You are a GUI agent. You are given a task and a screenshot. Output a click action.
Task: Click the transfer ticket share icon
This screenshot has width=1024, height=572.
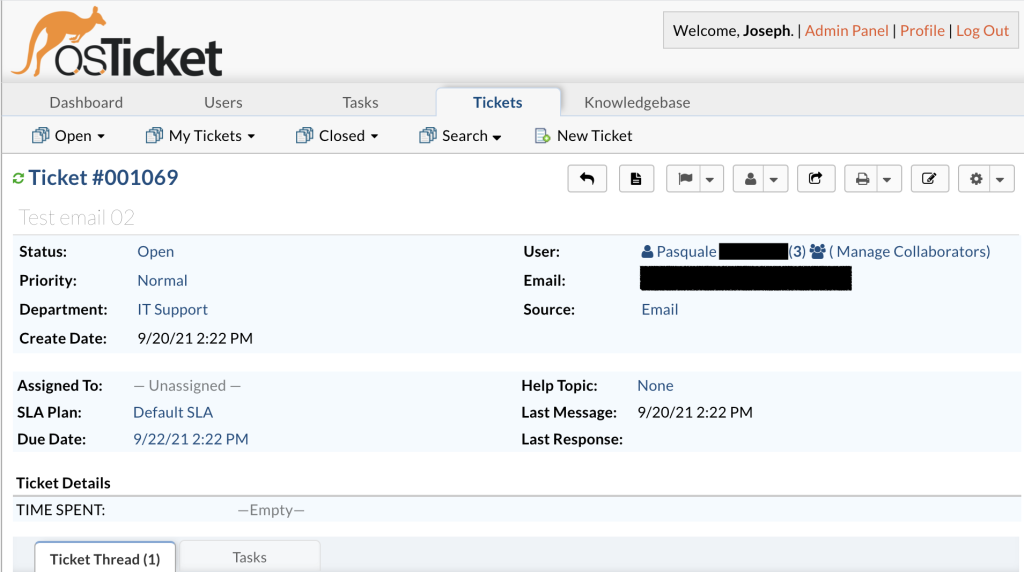point(816,178)
